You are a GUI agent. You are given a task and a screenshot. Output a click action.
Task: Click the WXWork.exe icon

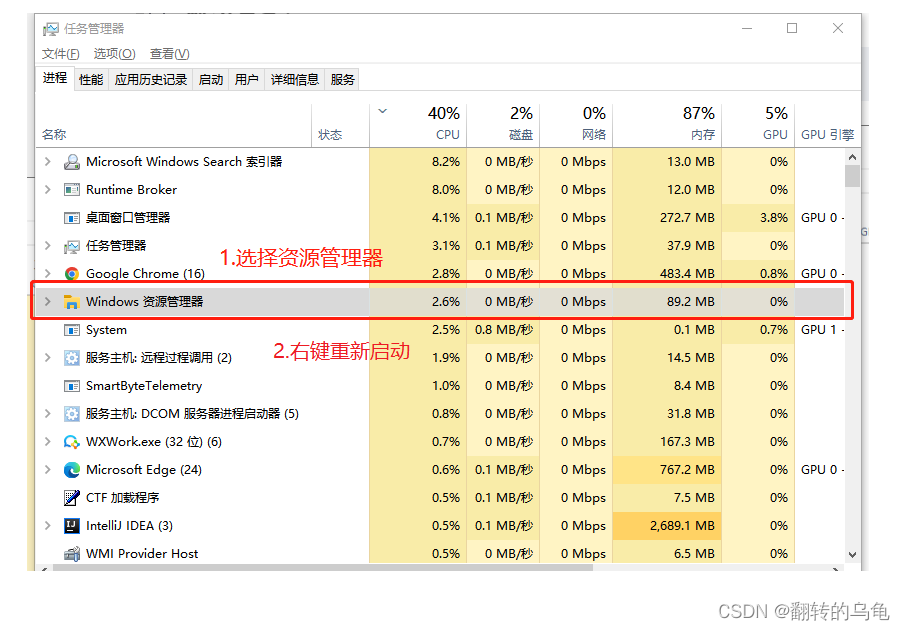(72, 442)
